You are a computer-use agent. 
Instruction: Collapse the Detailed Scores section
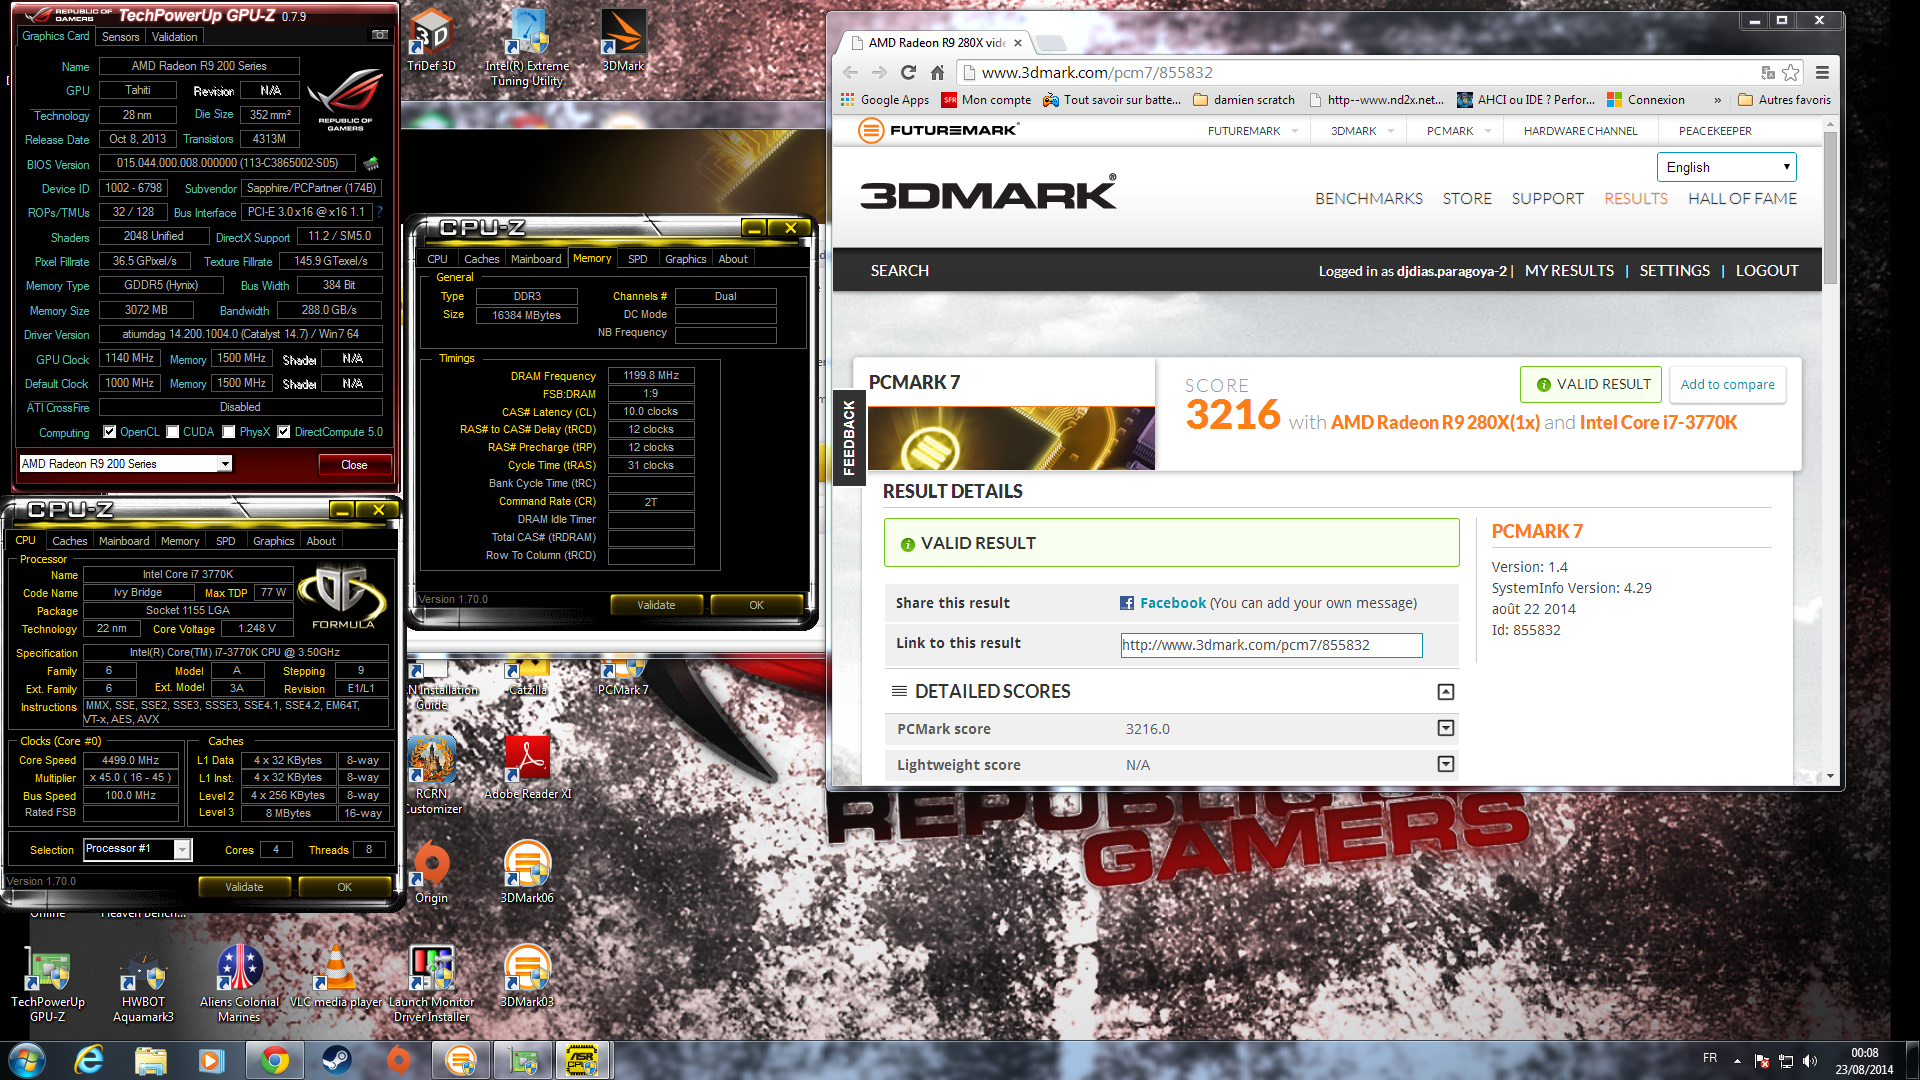(1445, 692)
